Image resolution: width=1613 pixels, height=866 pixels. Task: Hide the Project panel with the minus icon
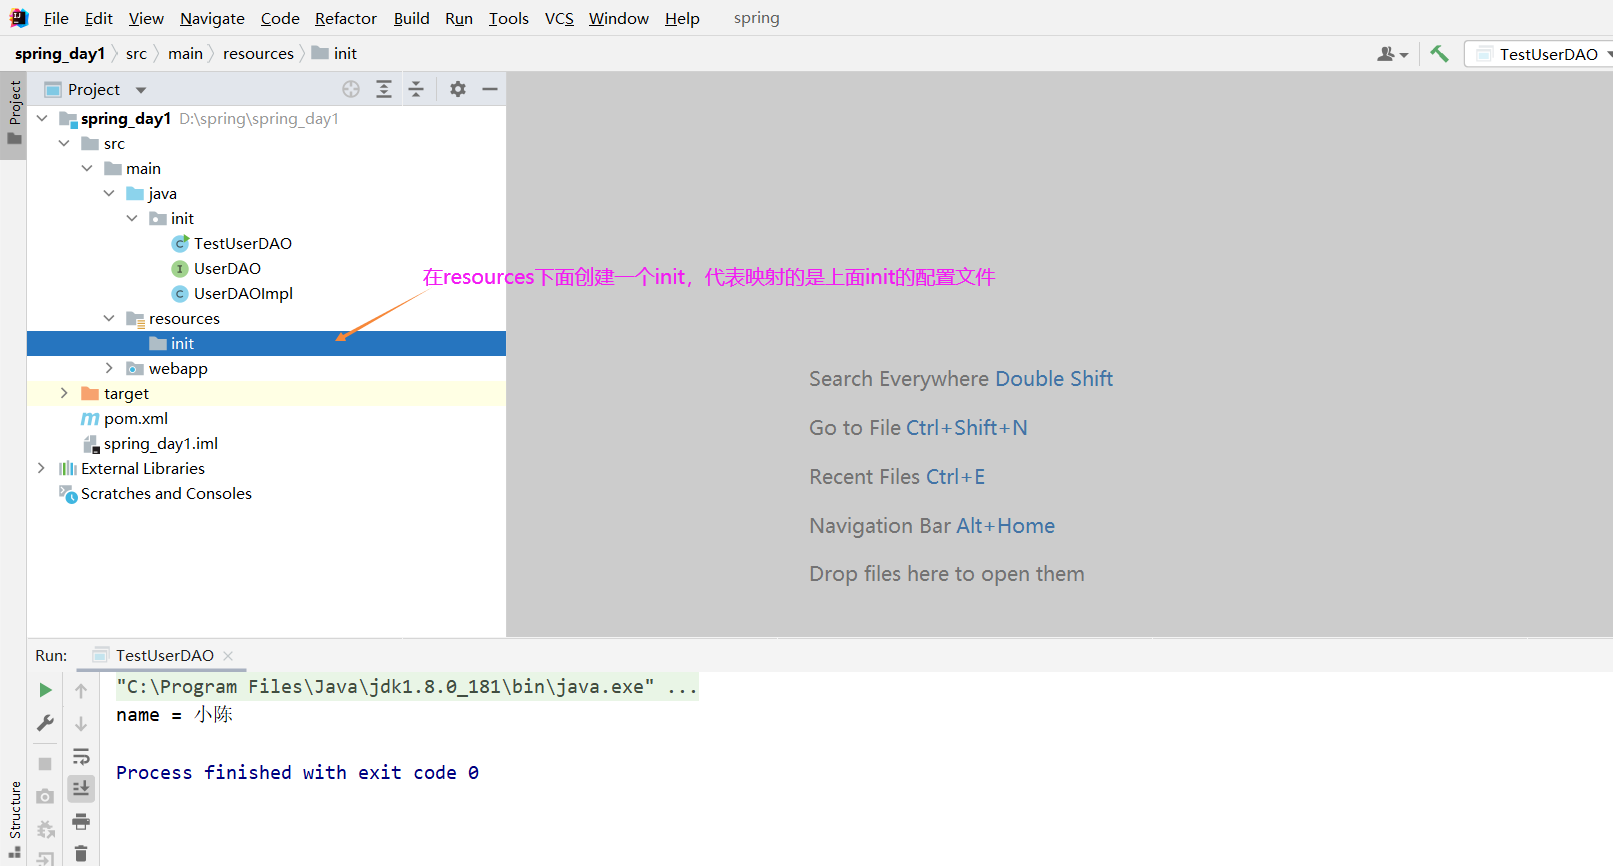[x=490, y=89]
